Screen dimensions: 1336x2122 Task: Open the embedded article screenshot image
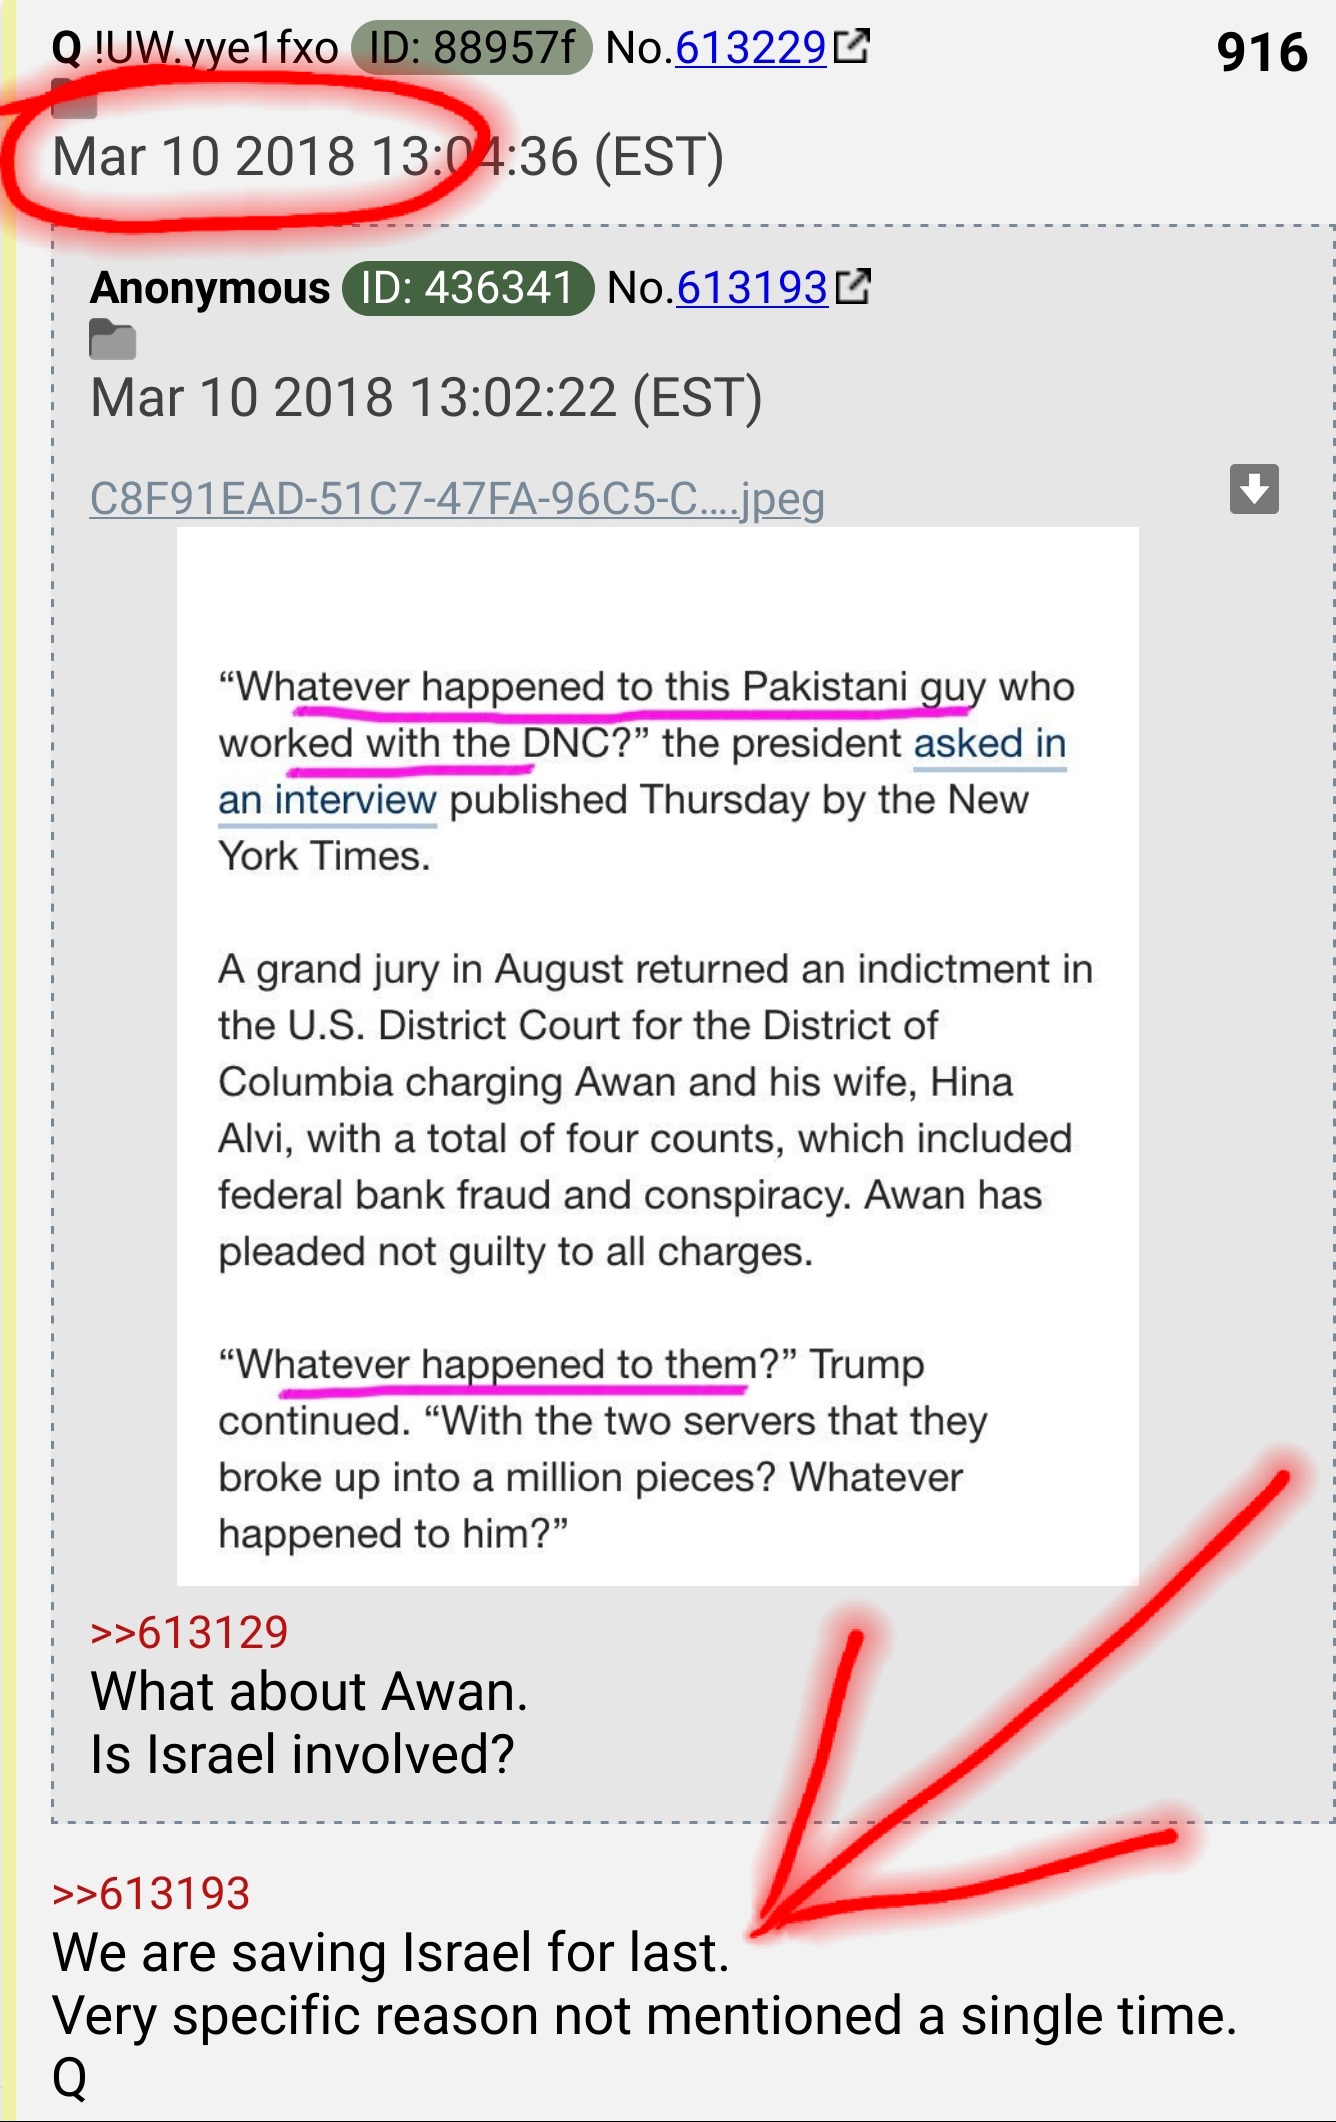tap(657, 1056)
